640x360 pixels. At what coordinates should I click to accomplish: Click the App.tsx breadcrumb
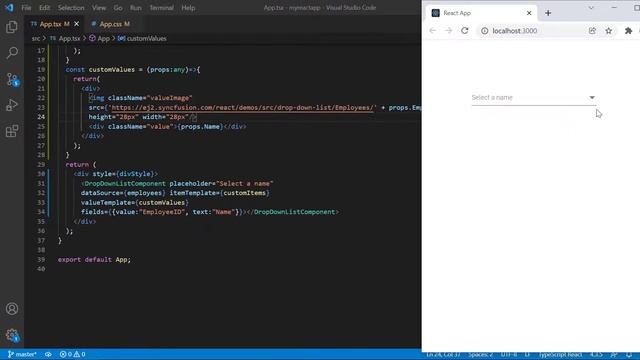coord(65,38)
